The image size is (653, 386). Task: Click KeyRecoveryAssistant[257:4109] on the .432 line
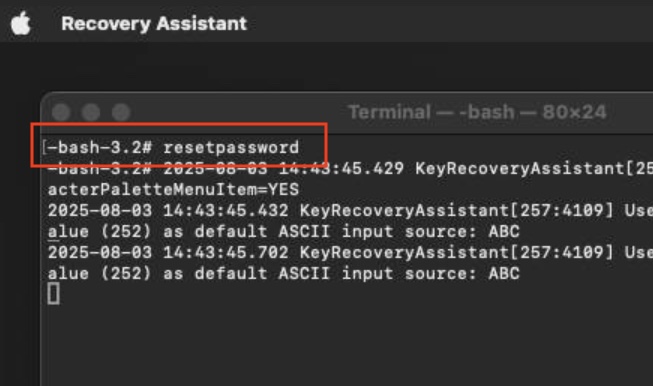tap(457, 211)
